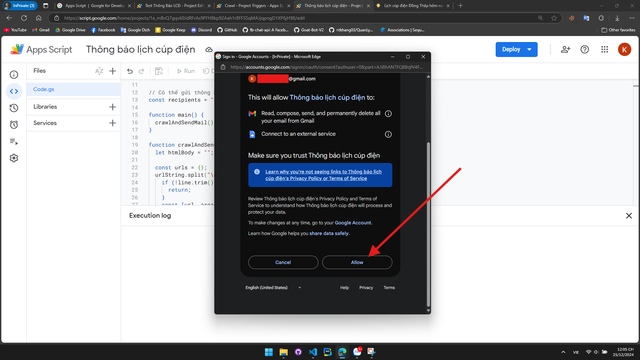Open a new browser tab

click(460, 6)
